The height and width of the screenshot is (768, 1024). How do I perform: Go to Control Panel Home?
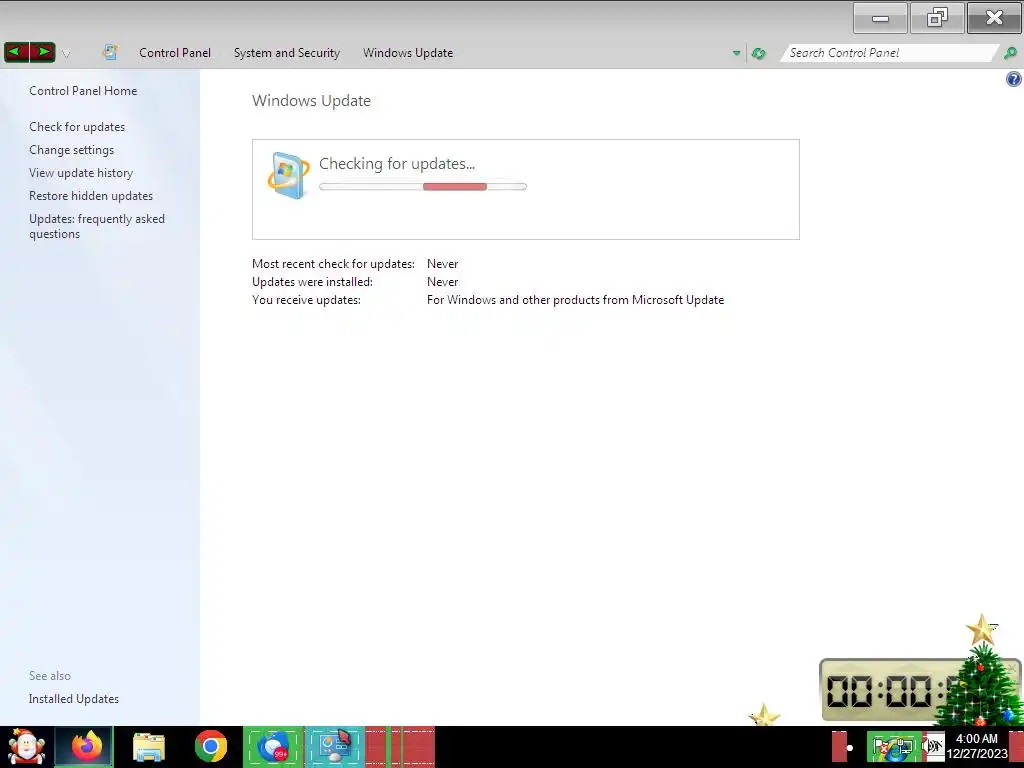[83, 91]
